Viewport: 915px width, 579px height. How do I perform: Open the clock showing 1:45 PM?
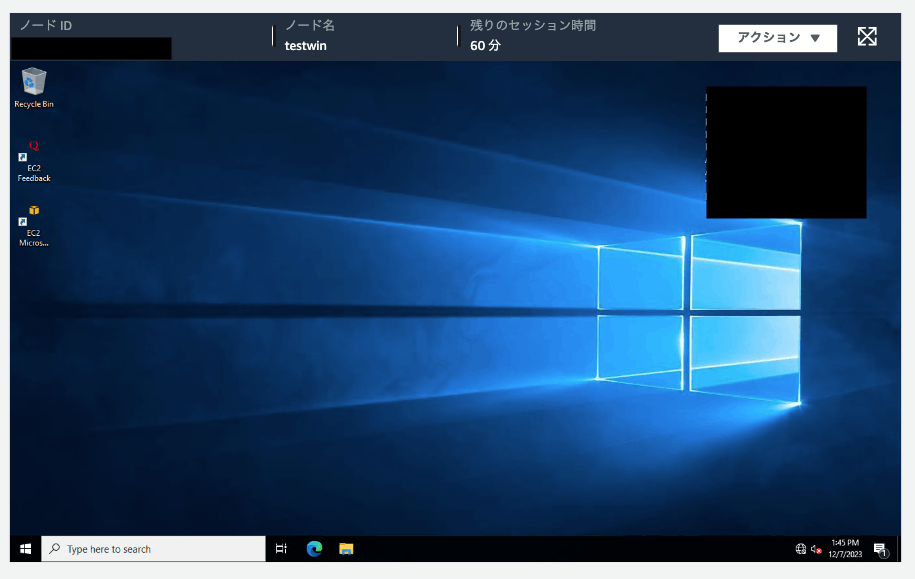tap(845, 549)
